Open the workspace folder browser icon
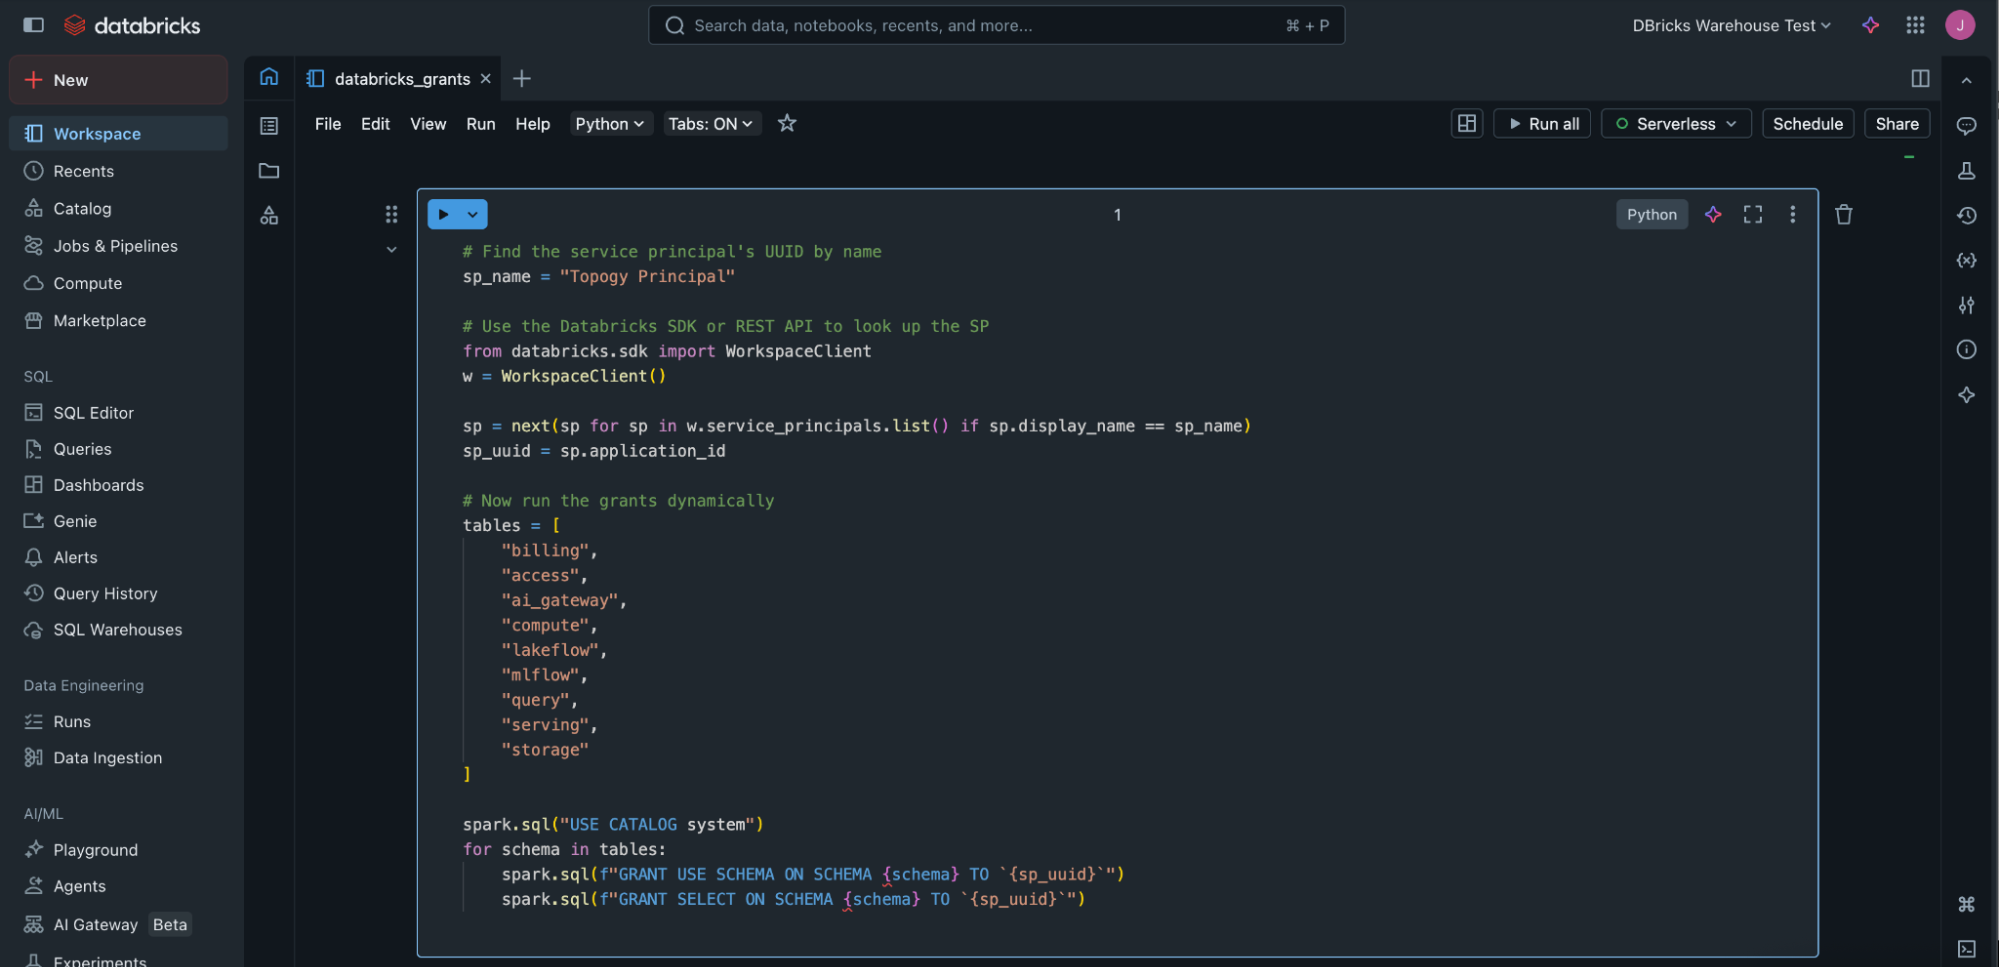This screenshot has height=968, width=1999. click(x=269, y=170)
